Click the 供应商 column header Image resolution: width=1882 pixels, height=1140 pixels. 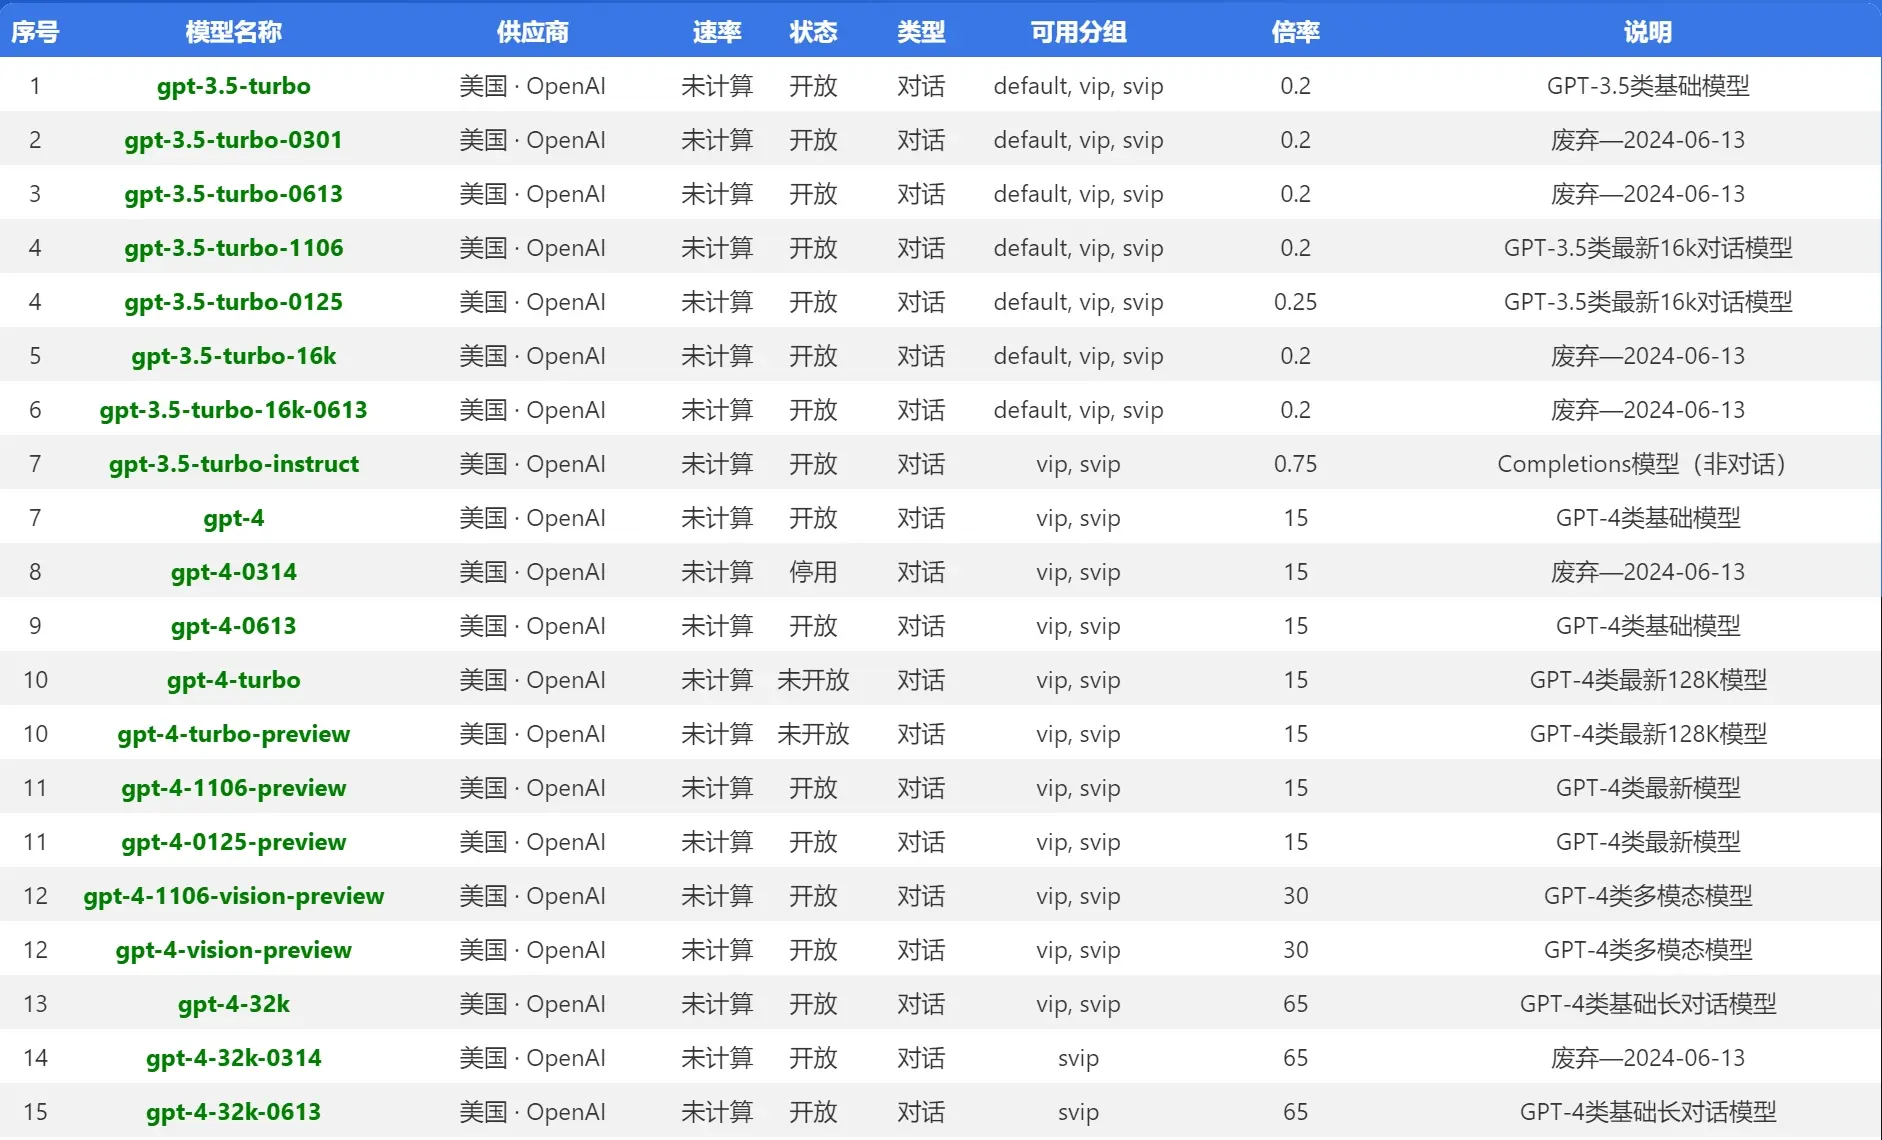532,32
